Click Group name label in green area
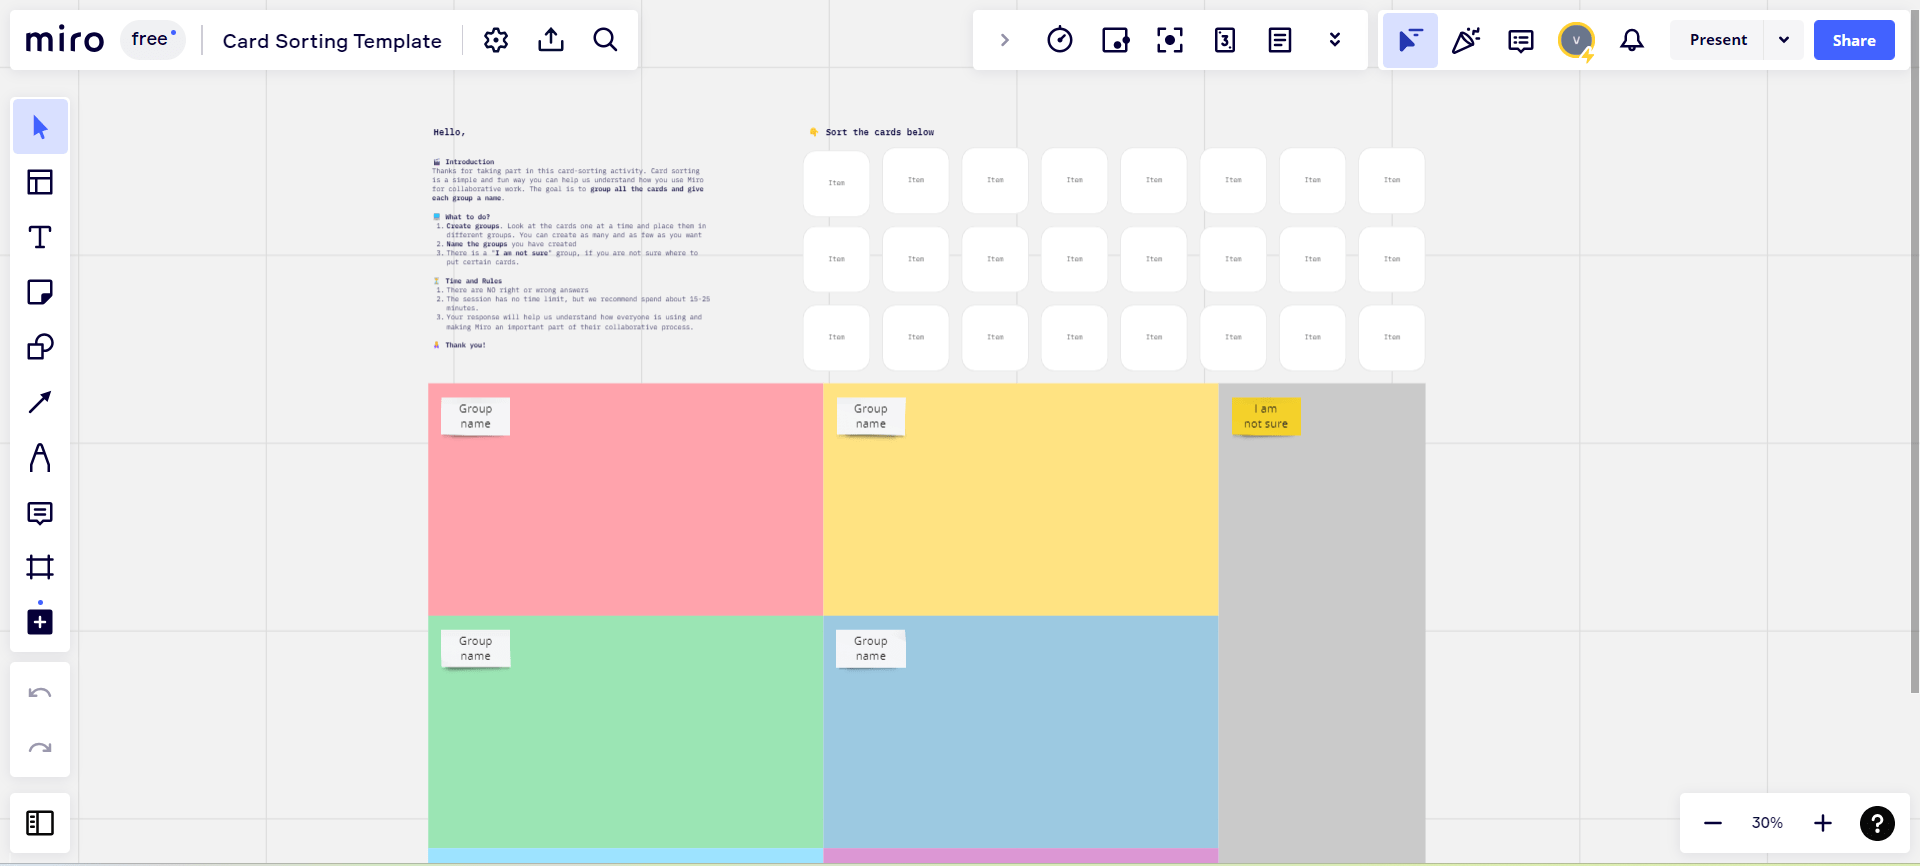The height and width of the screenshot is (866, 1920). coord(475,648)
